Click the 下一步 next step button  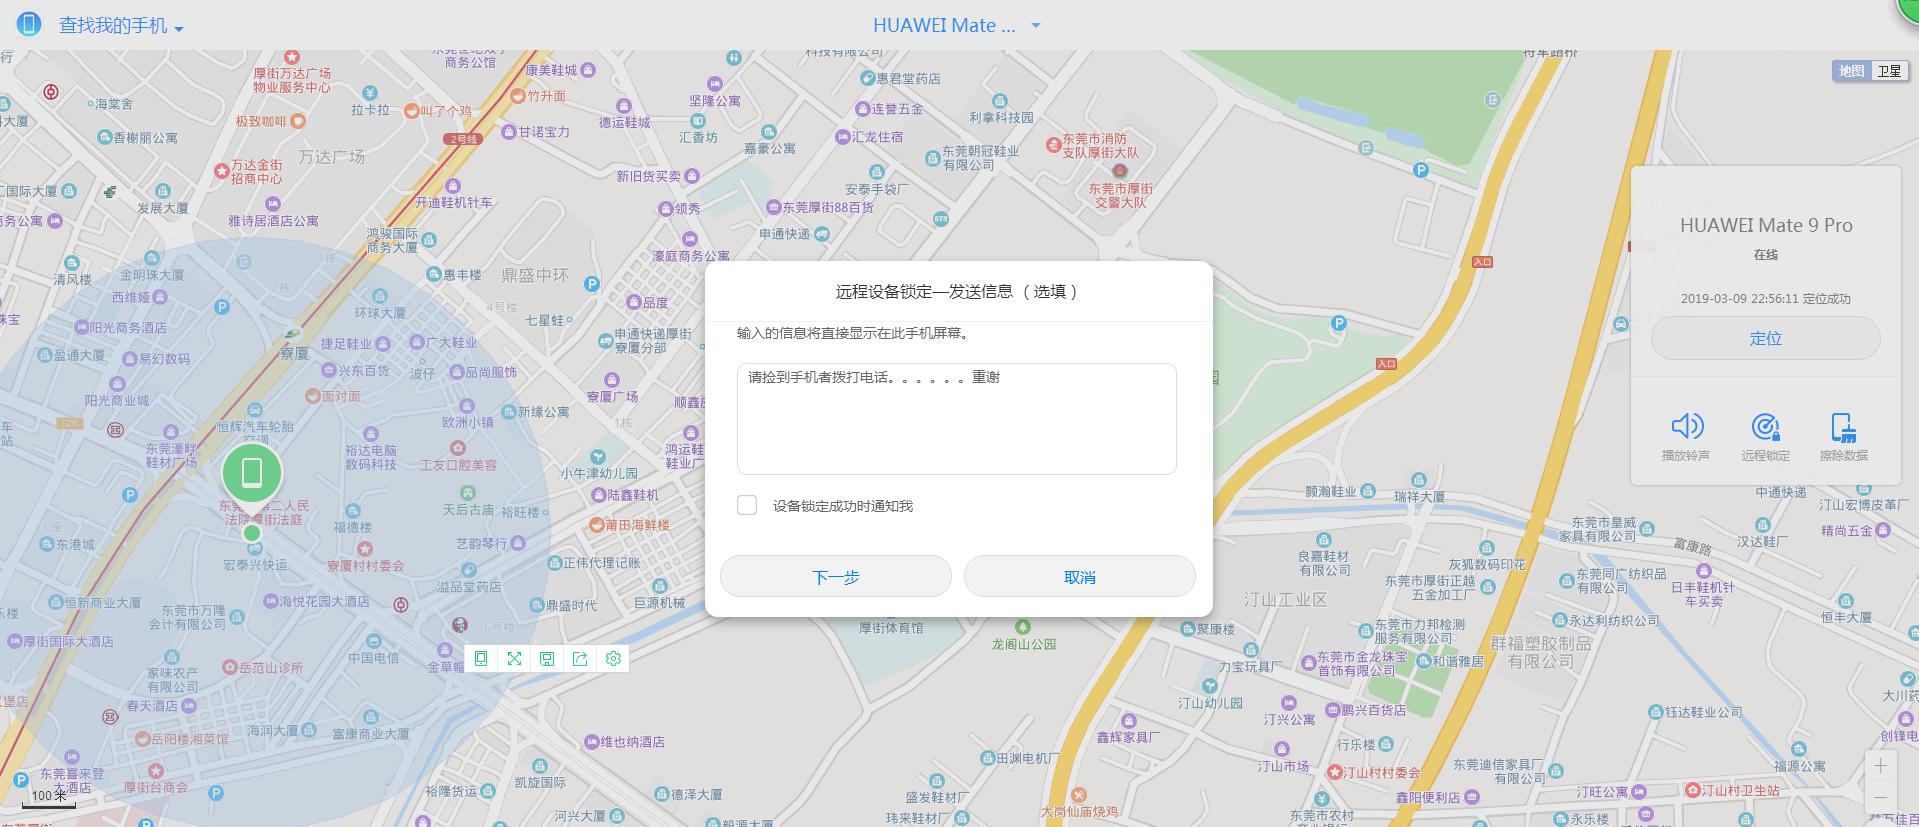pos(836,576)
